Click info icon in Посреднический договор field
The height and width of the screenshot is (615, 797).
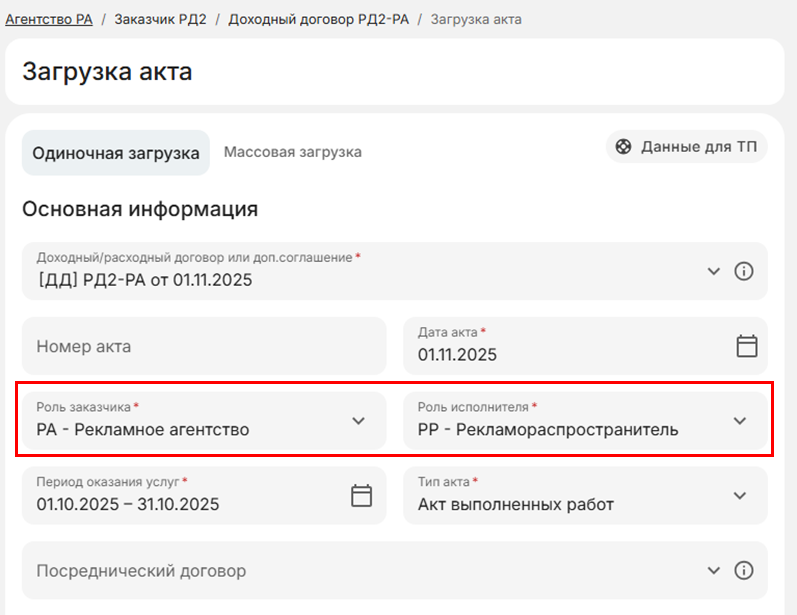tap(743, 570)
